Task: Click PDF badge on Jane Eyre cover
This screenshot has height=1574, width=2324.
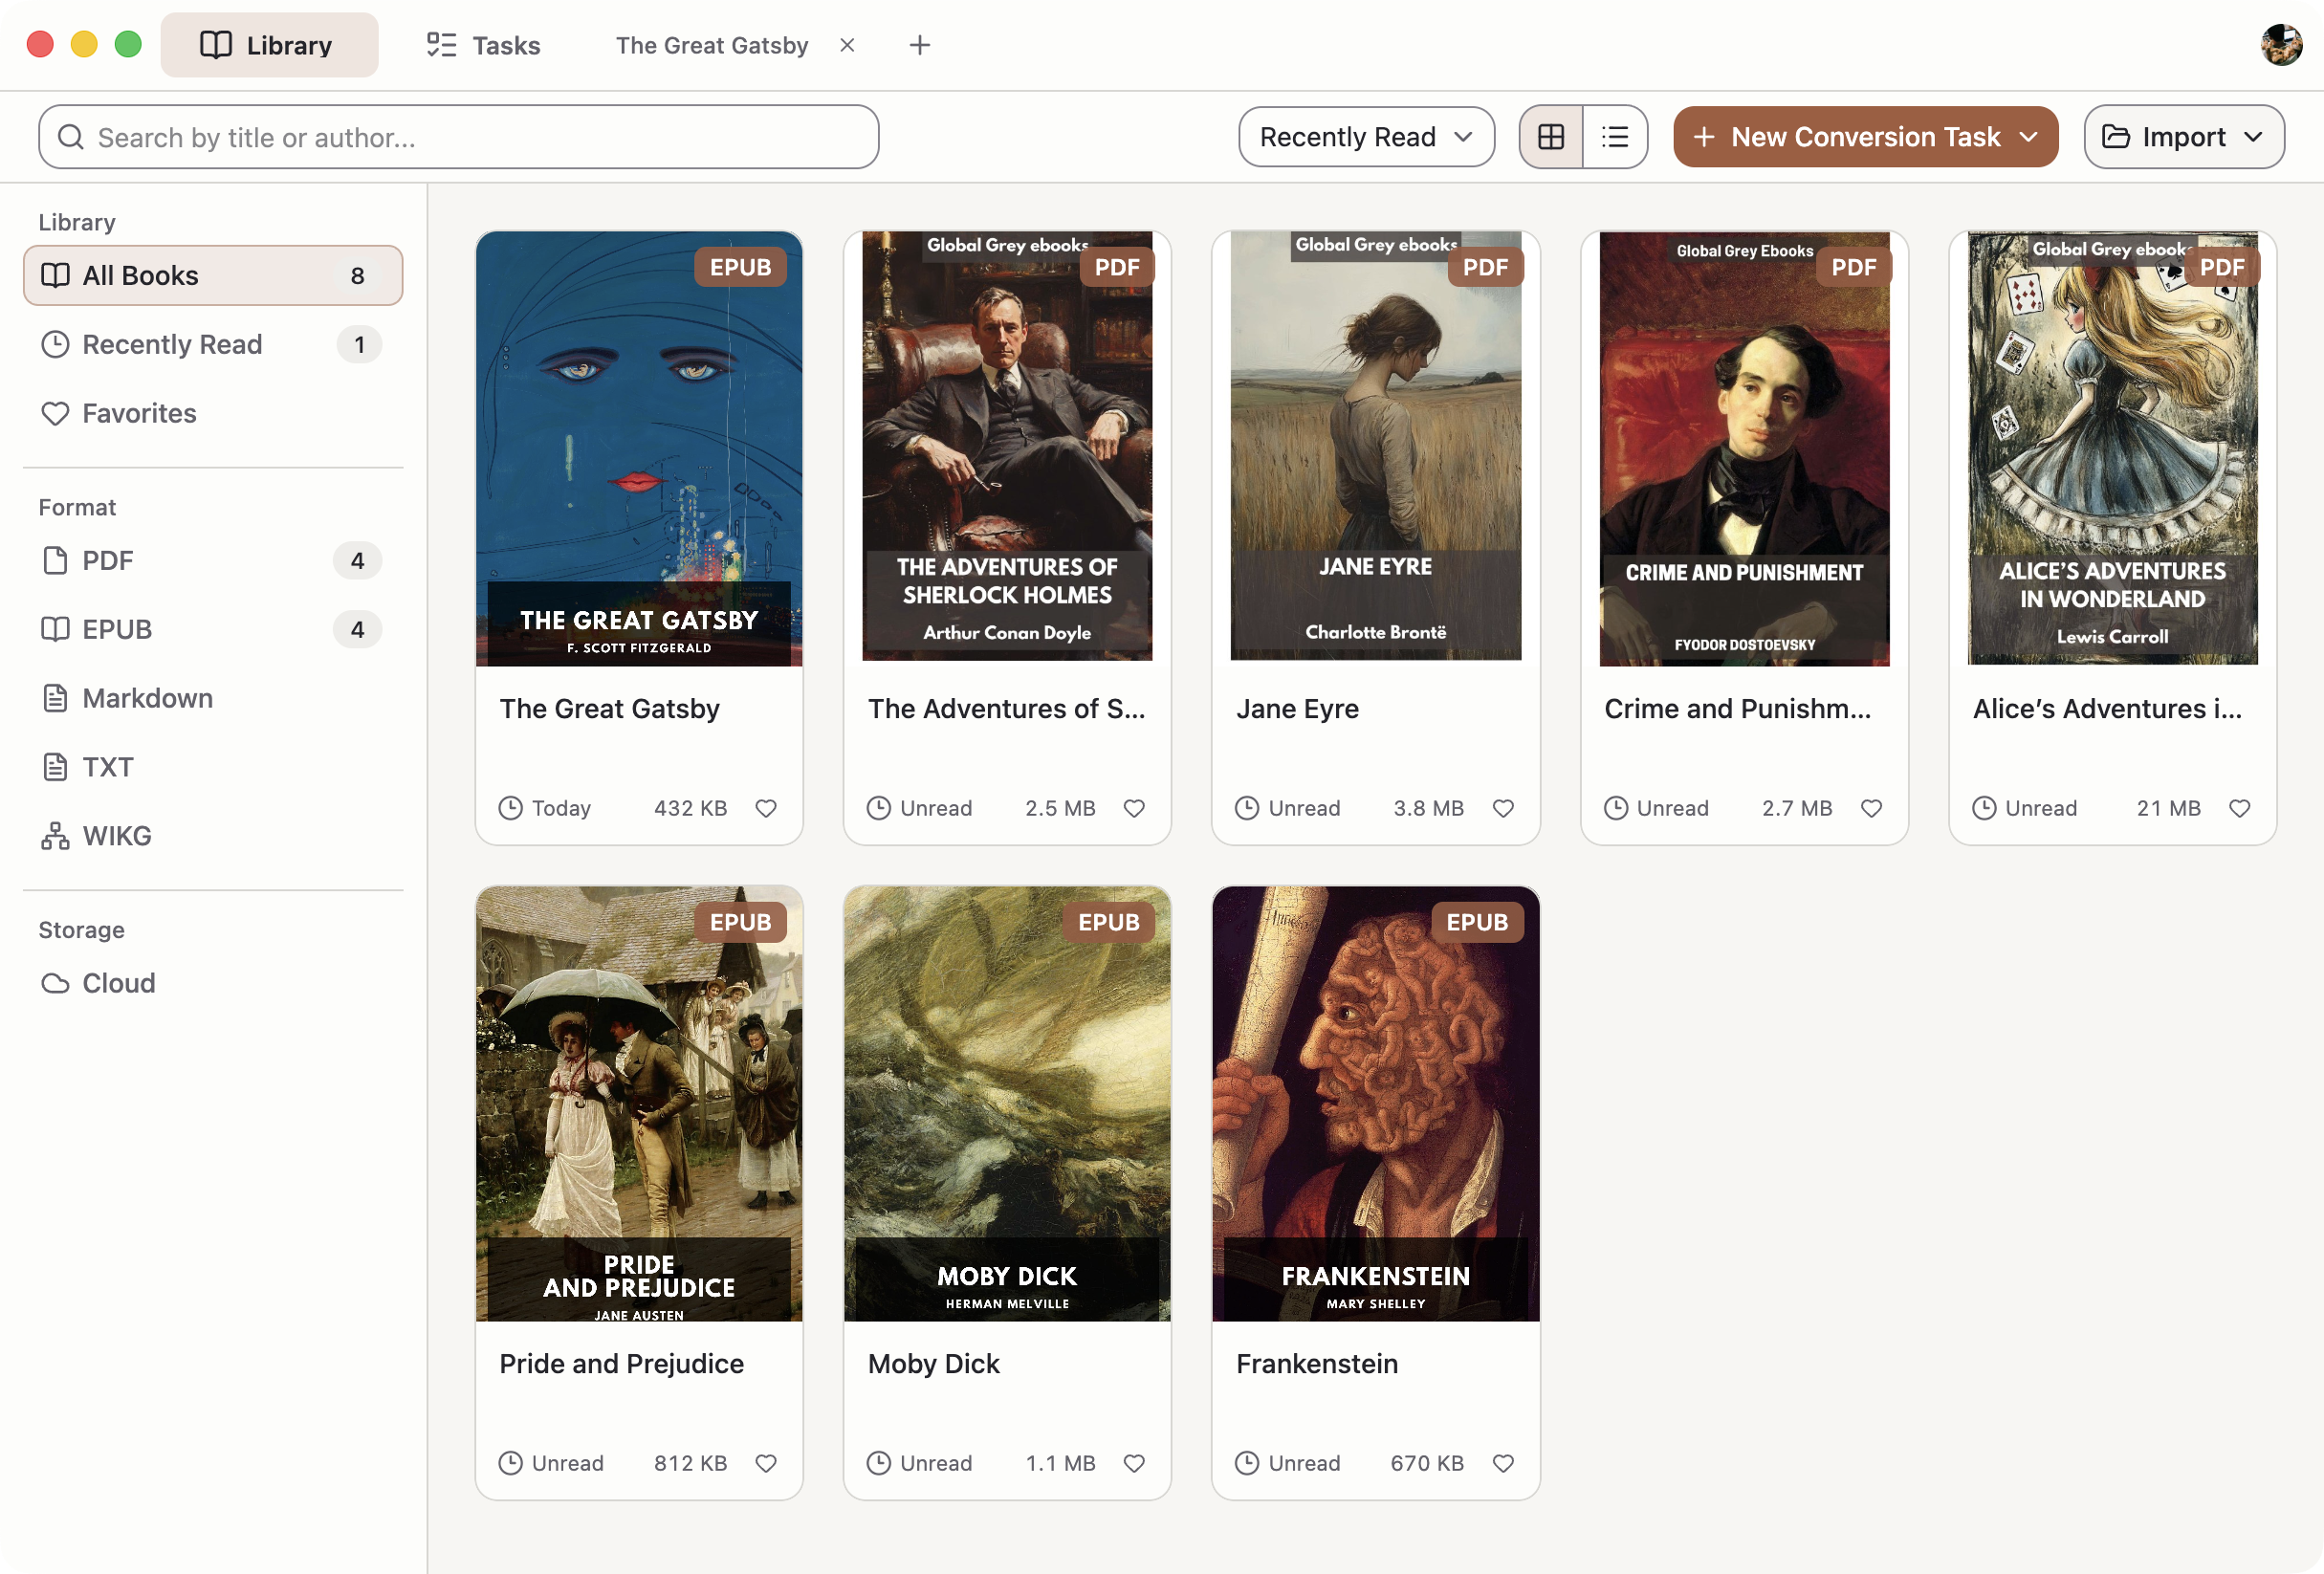Action: (x=1485, y=267)
